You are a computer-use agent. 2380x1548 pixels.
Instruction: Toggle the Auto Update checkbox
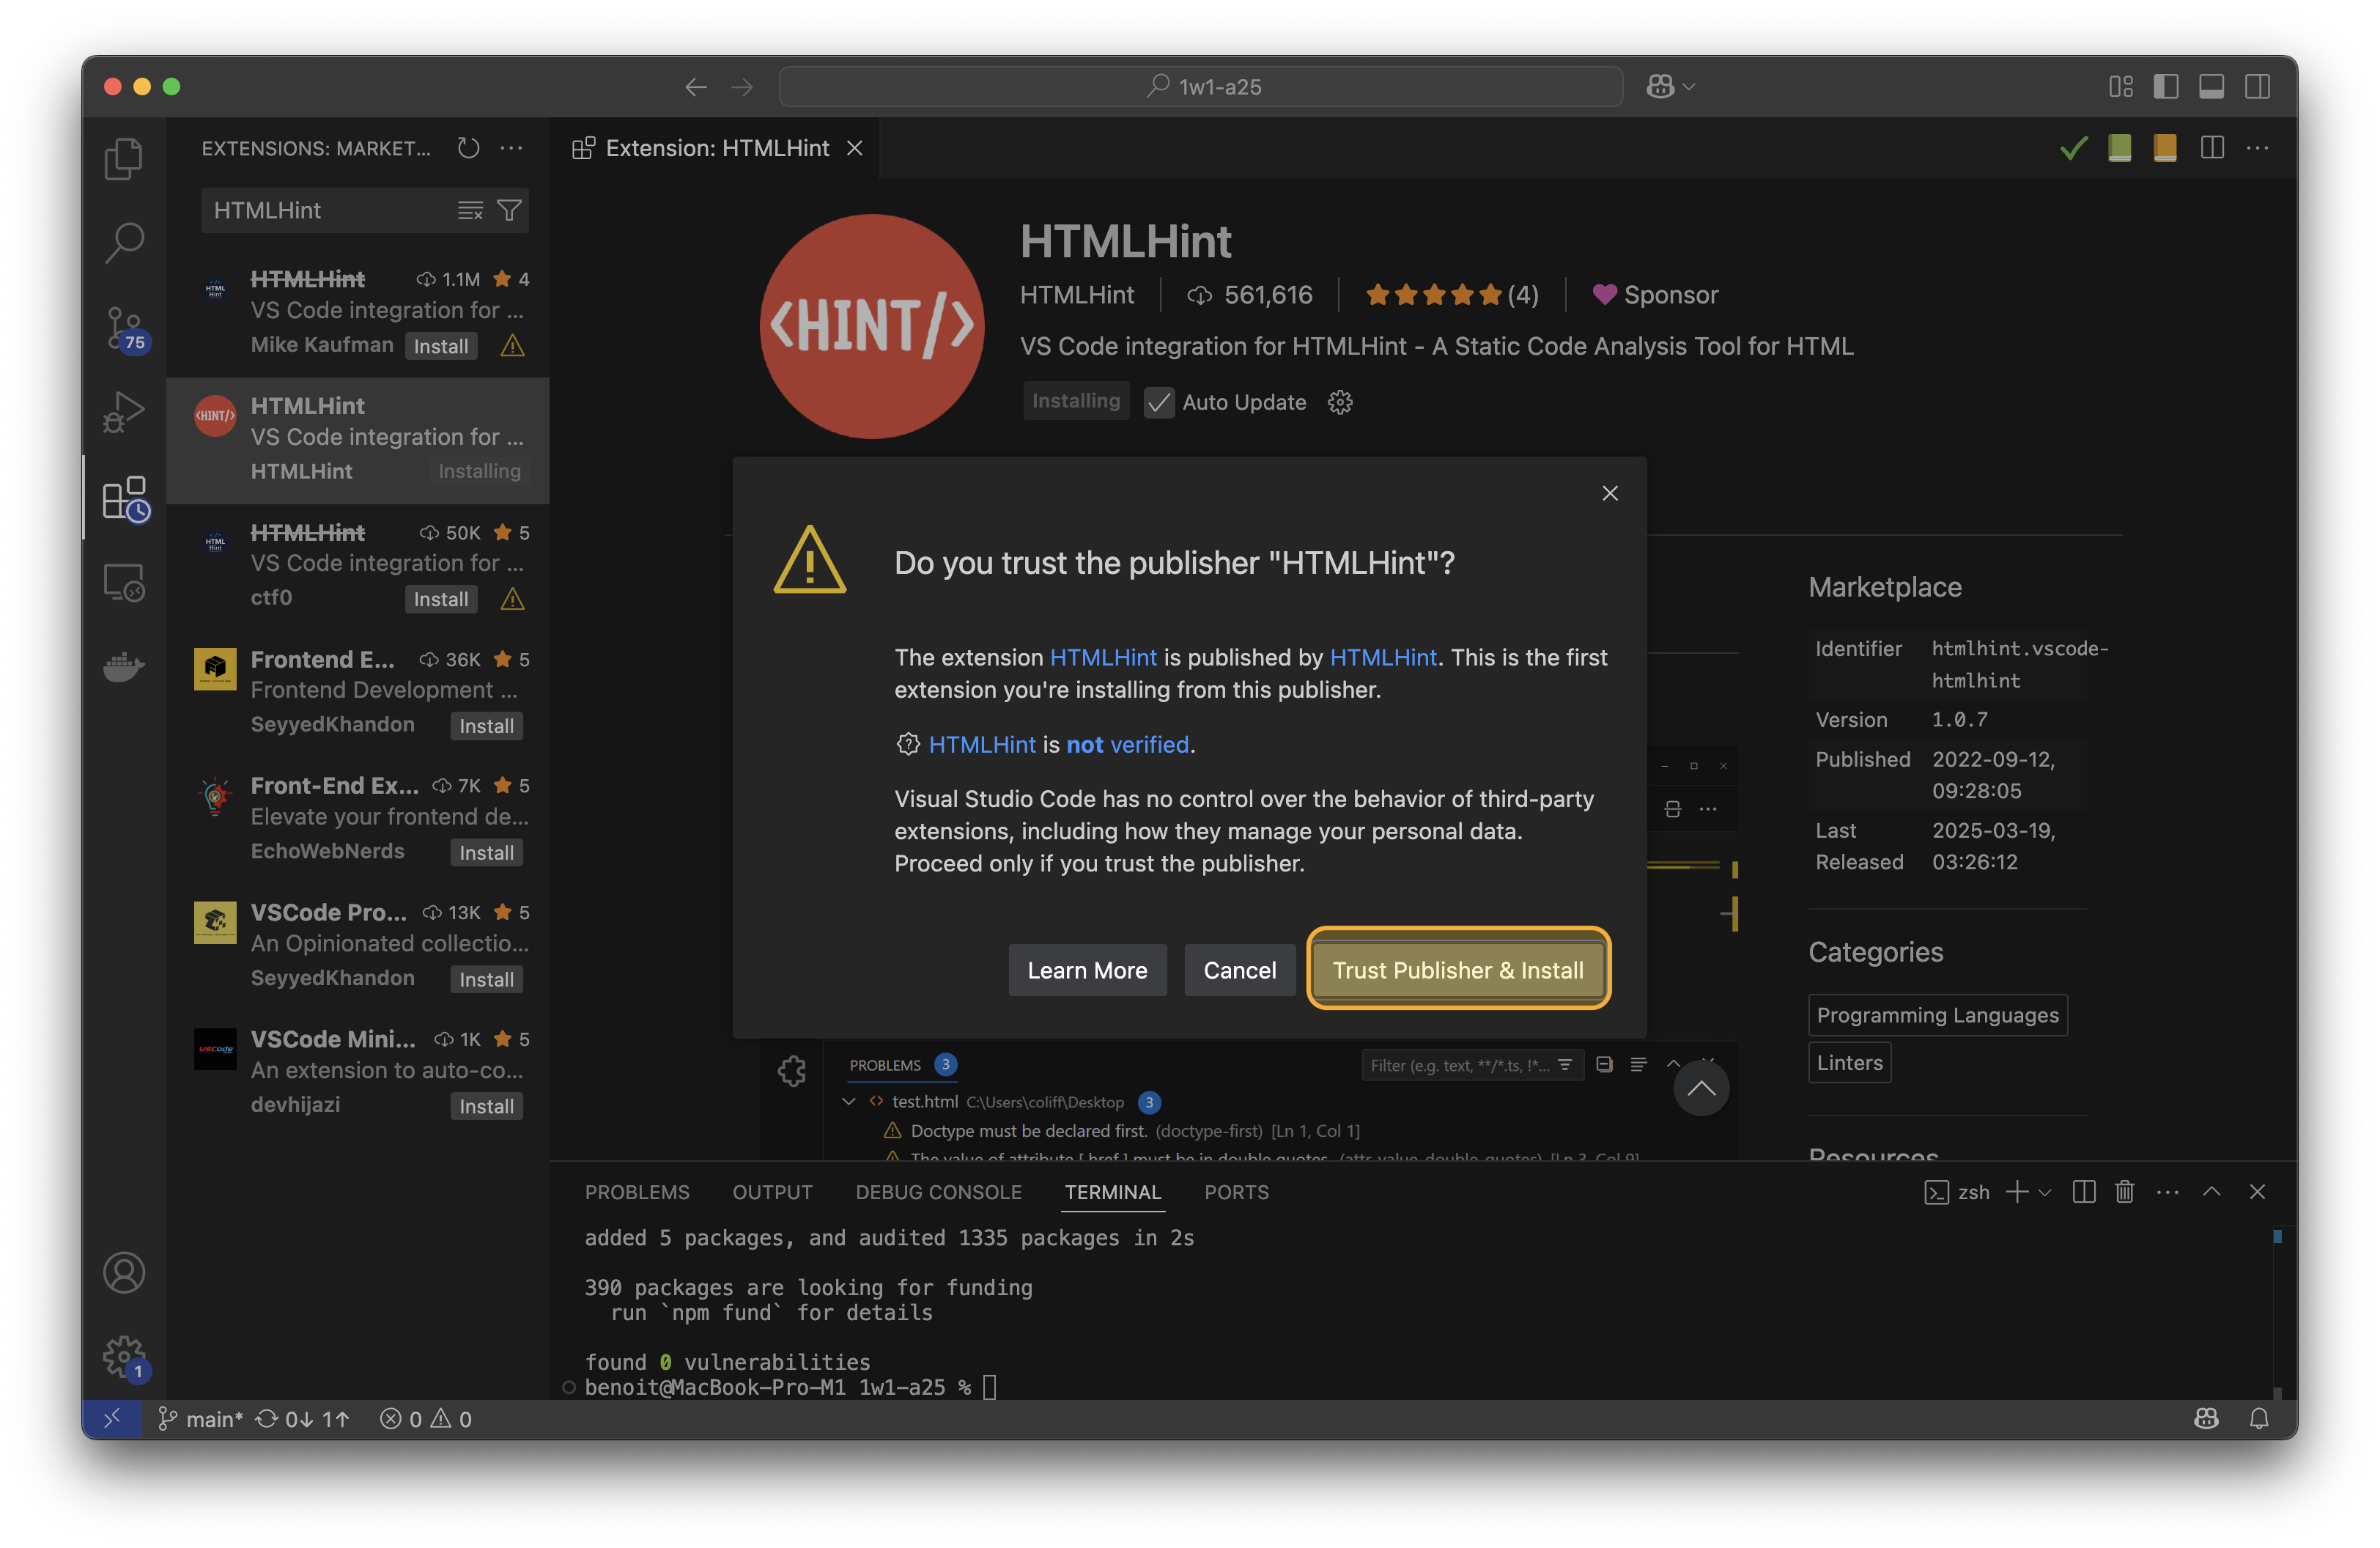click(x=1159, y=402)
